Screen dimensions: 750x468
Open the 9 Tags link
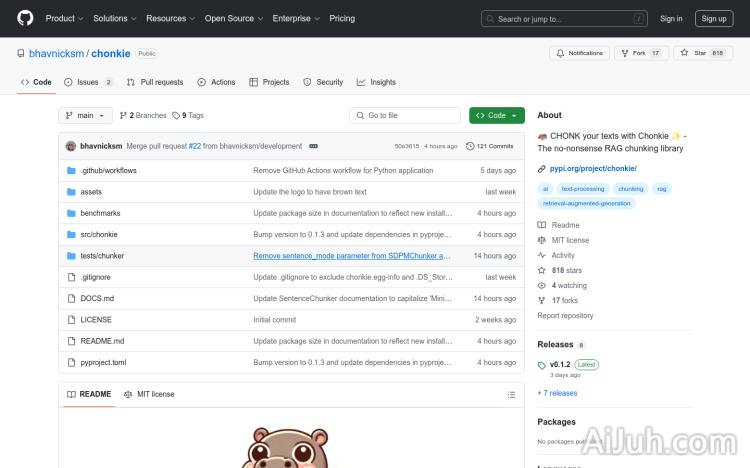click(x=188, y=115)
